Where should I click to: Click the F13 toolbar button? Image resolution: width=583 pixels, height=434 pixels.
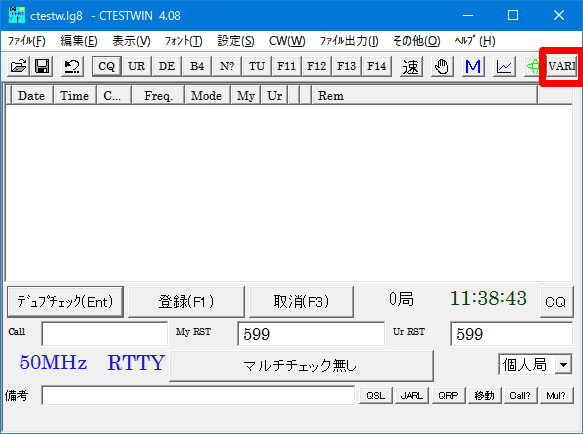[347, 67]
